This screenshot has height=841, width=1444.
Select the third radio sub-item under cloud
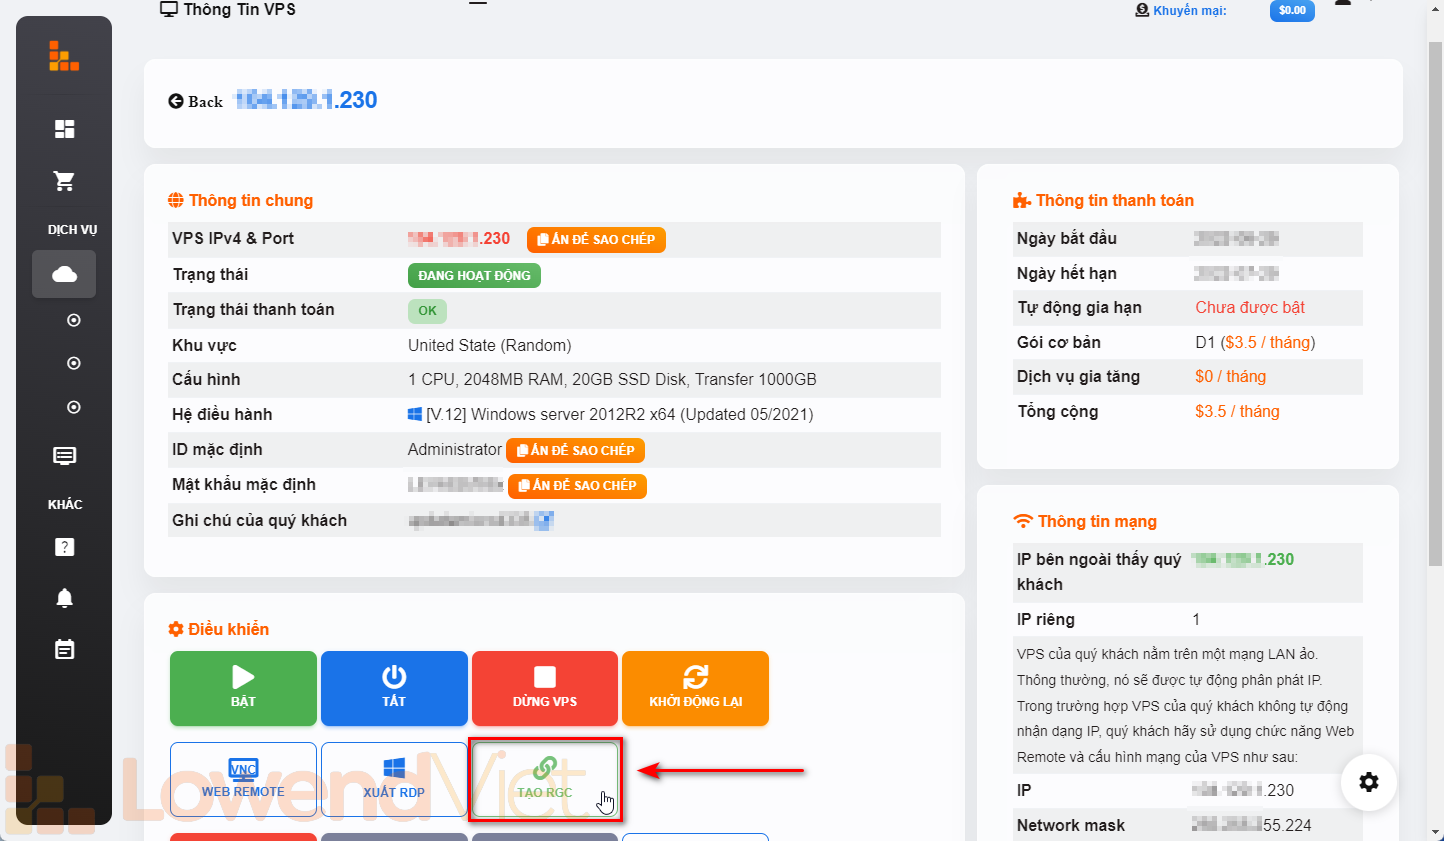[73, 407]
